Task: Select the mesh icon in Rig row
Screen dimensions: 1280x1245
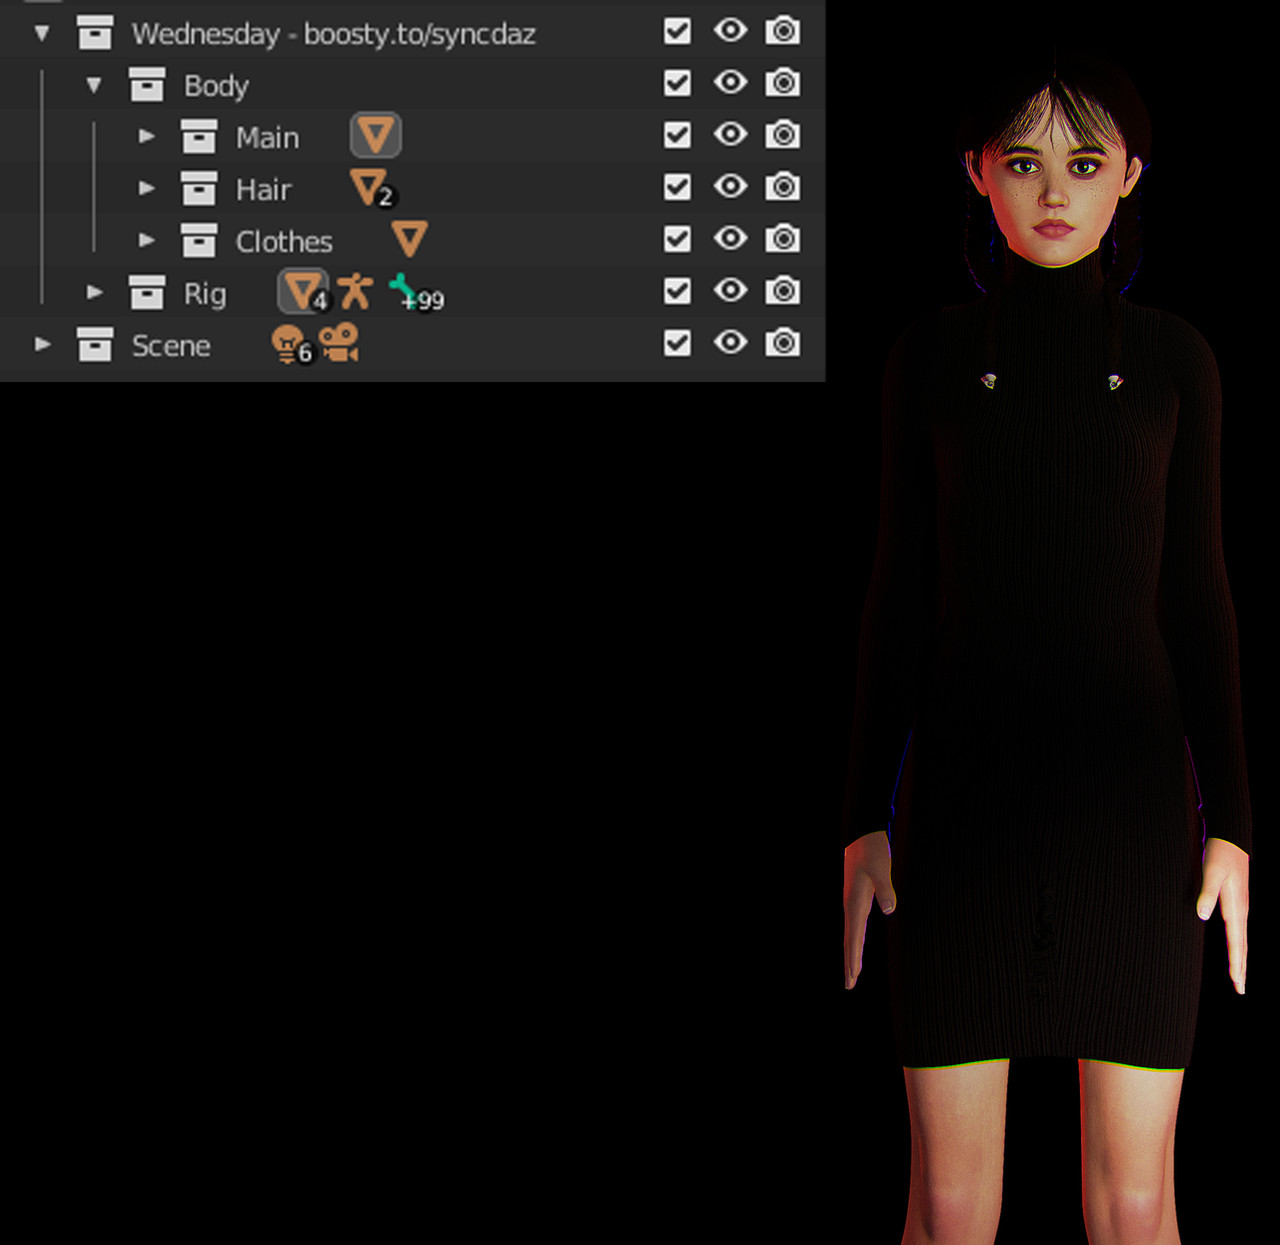Action: (x=303, y=291)
